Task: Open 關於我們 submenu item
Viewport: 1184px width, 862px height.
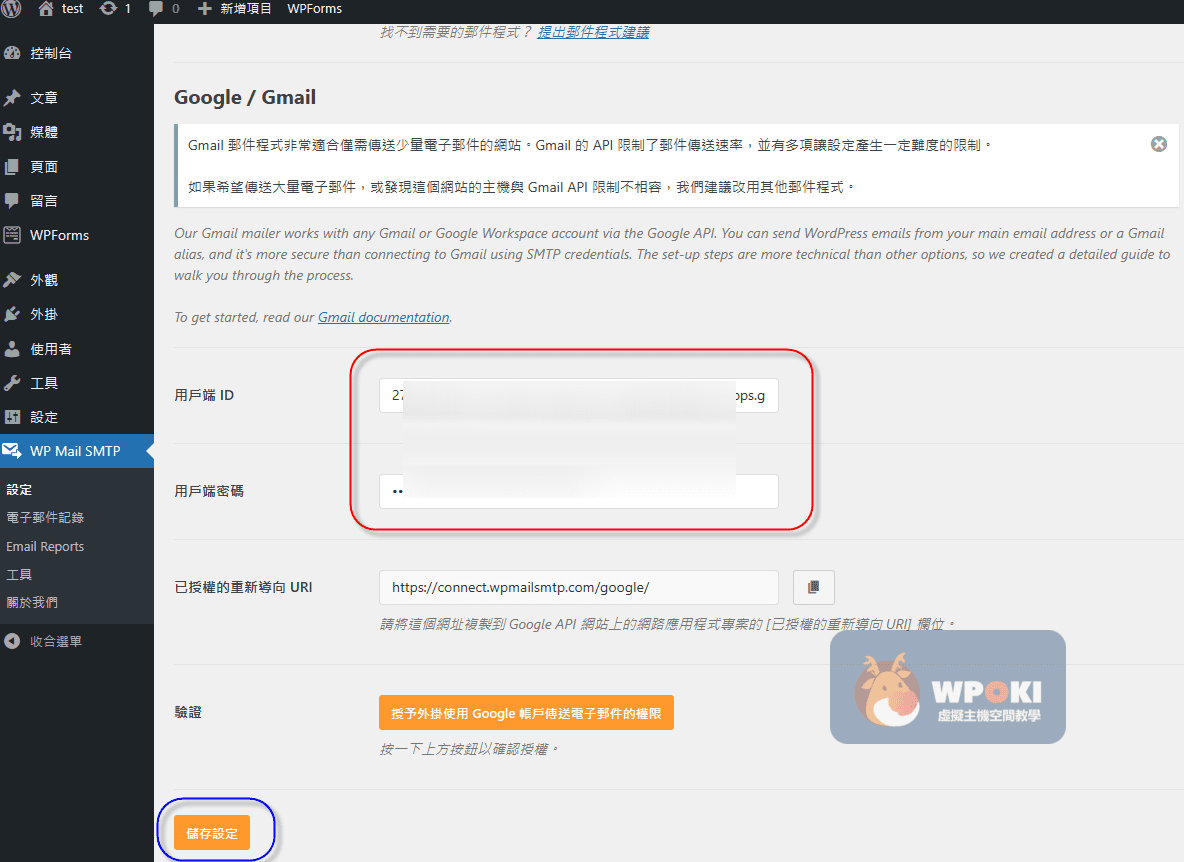Action: pyautogui.click(x=32, y=602)
